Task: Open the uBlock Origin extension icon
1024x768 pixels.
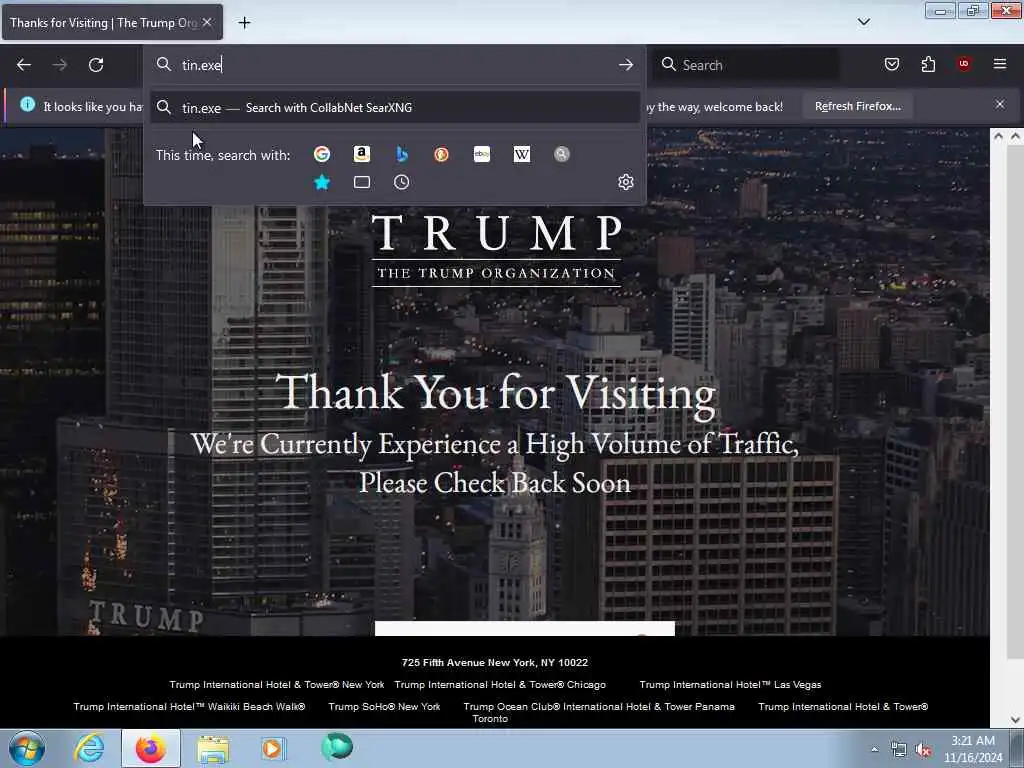Action: click(x=964, y=64)
